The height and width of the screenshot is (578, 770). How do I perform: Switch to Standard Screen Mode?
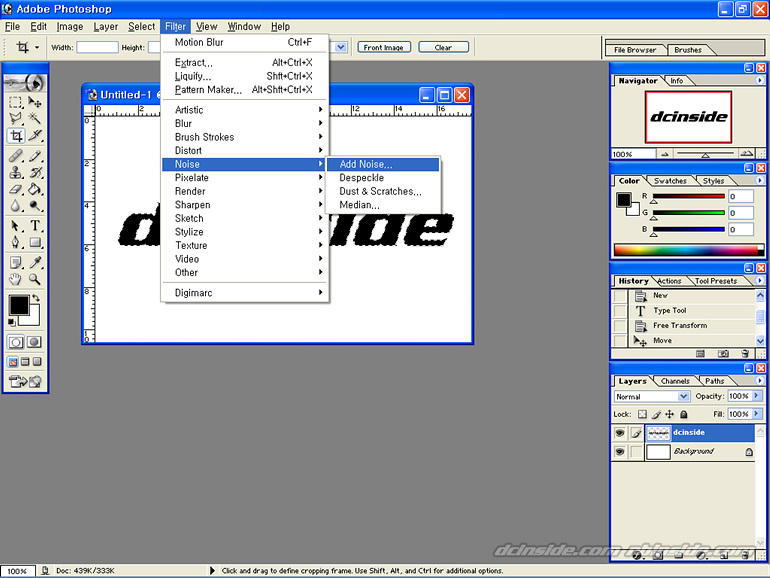(13, 362)
